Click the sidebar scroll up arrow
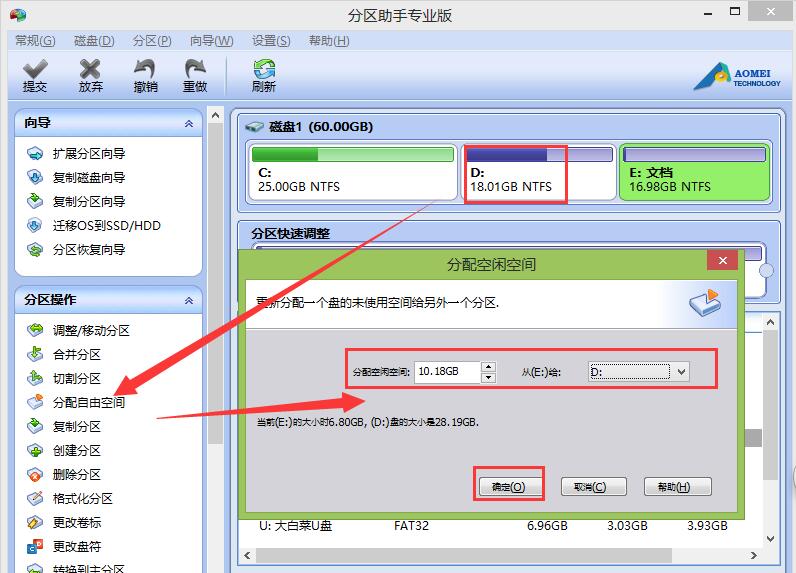Image resolution: width=796 pixels, height=573 pixels. click(215, 116)
